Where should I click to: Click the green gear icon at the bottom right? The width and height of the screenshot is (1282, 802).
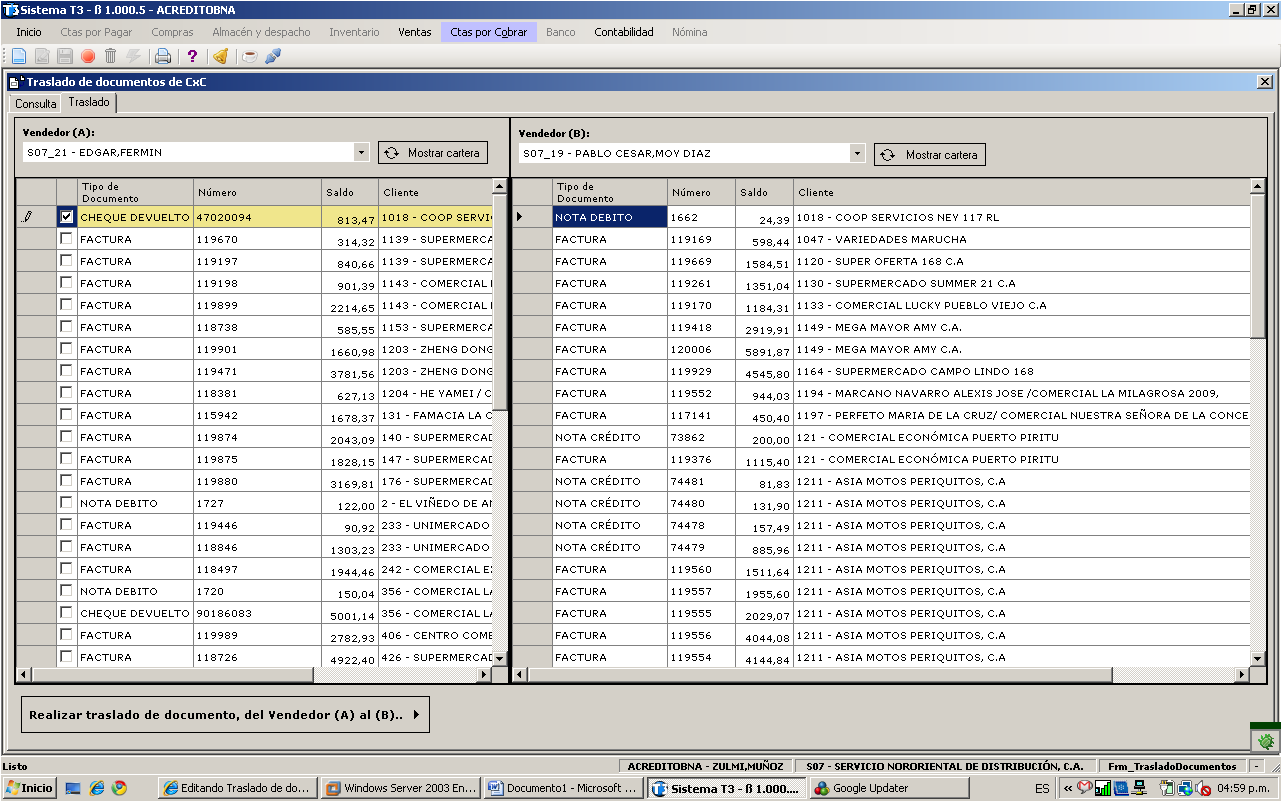point(1266,741)
